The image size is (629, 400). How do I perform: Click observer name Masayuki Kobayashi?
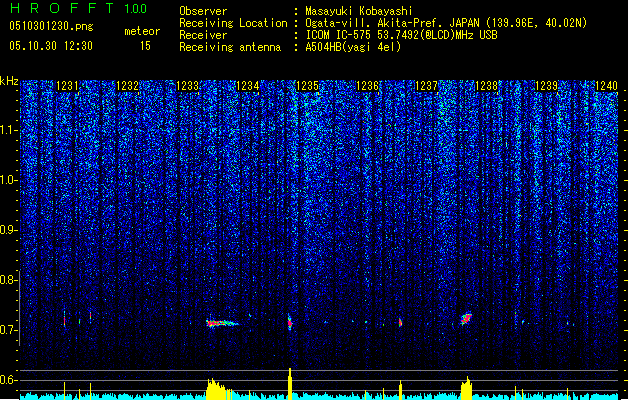point(359,11)
